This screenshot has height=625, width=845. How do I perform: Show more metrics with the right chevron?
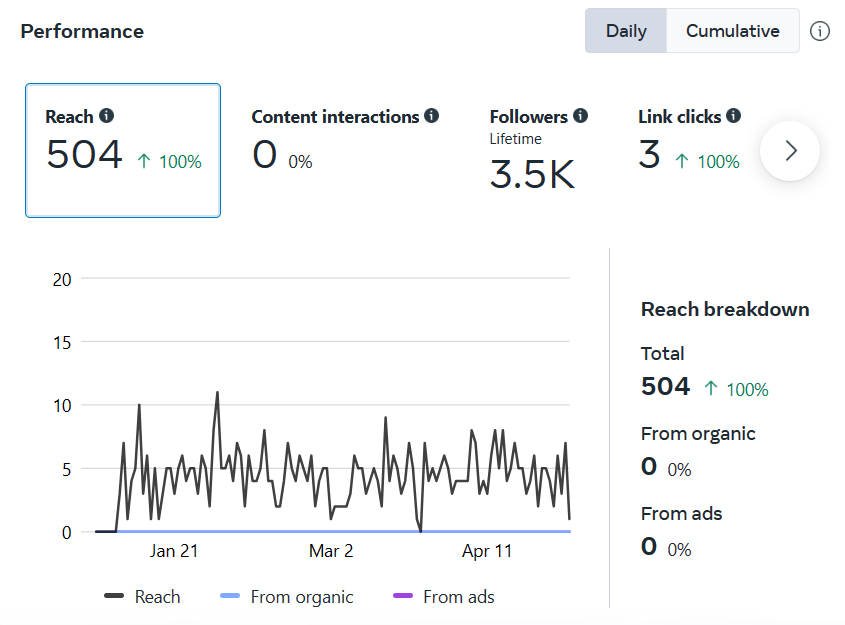click(x=790, y=151)
